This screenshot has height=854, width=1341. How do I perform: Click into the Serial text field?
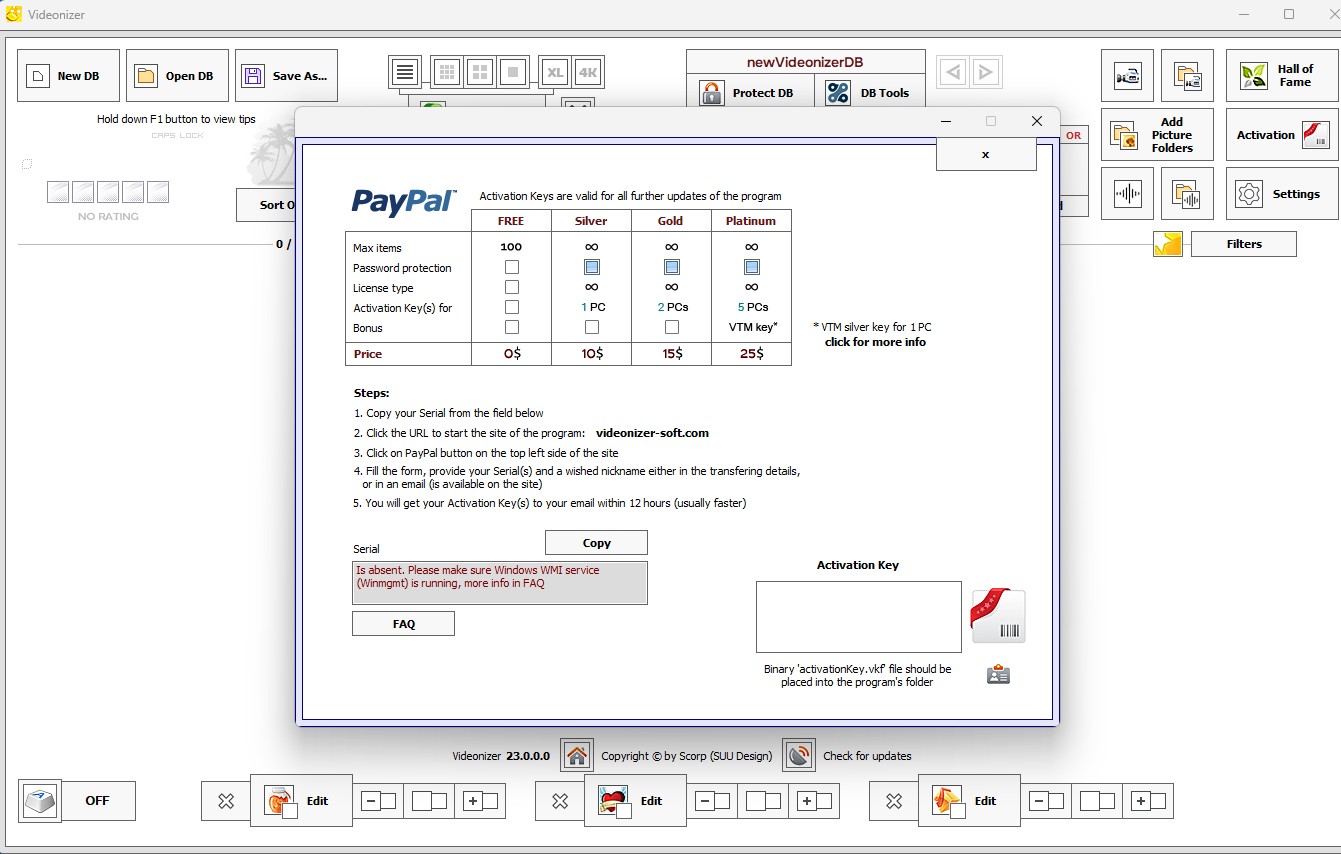500,583
